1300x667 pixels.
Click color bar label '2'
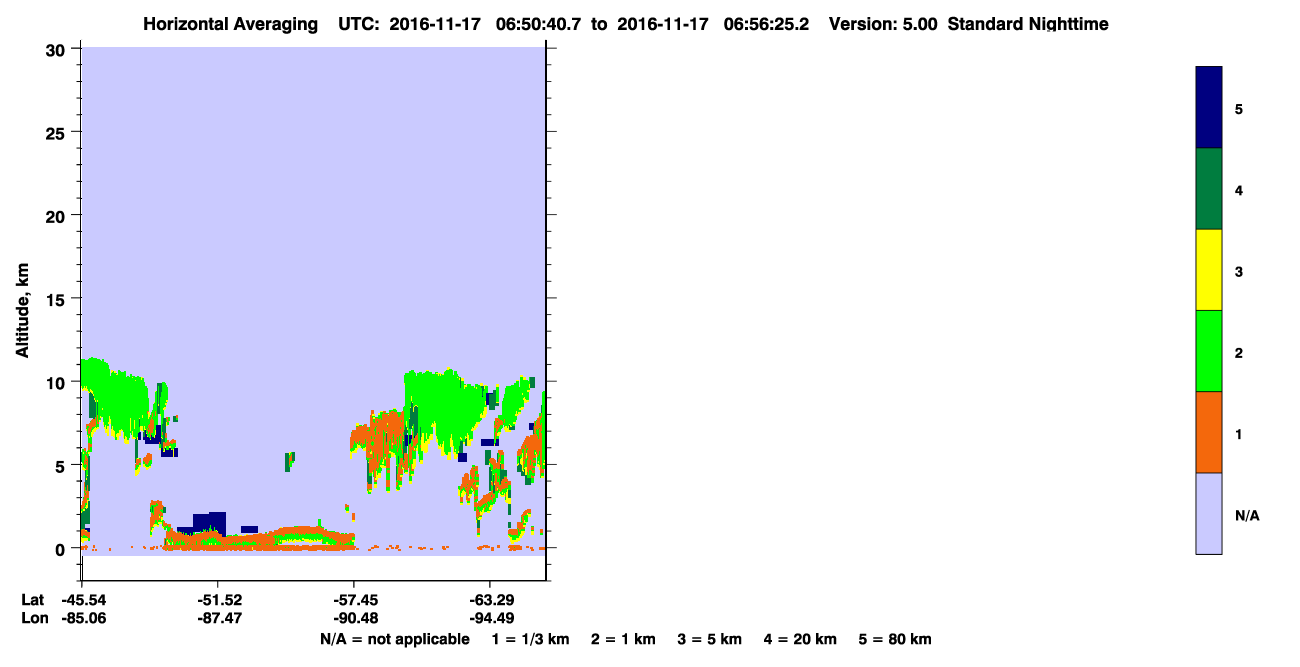pos(1239,353)
